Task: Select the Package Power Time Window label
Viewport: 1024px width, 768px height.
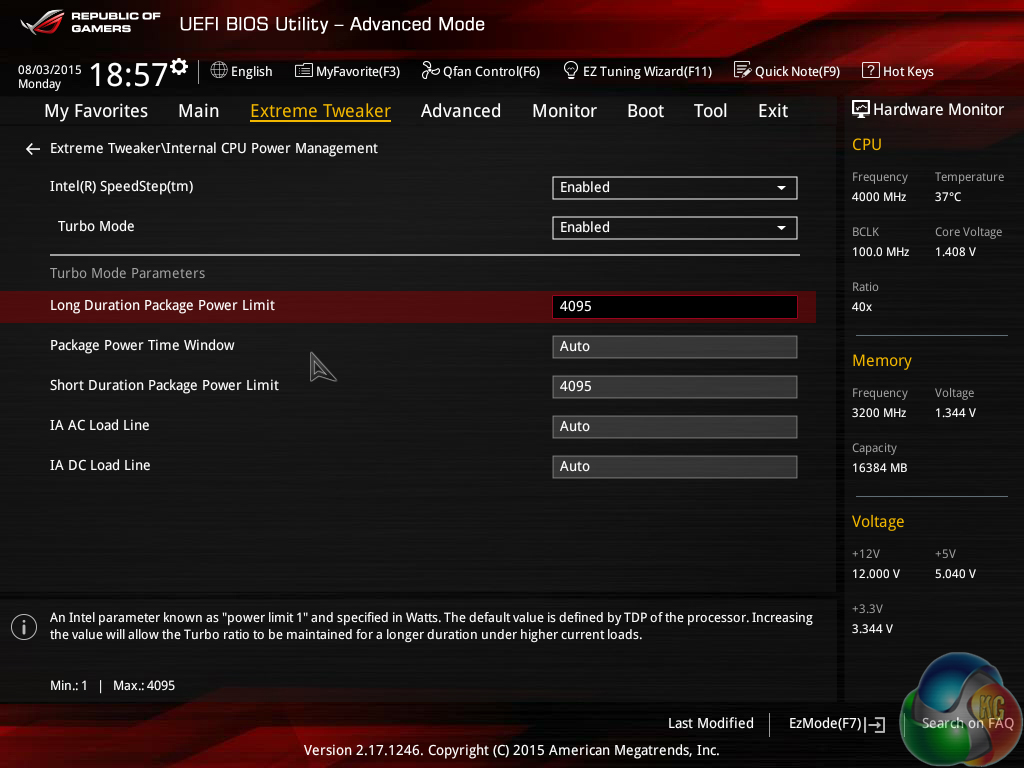Action: (x=142, y=345)
